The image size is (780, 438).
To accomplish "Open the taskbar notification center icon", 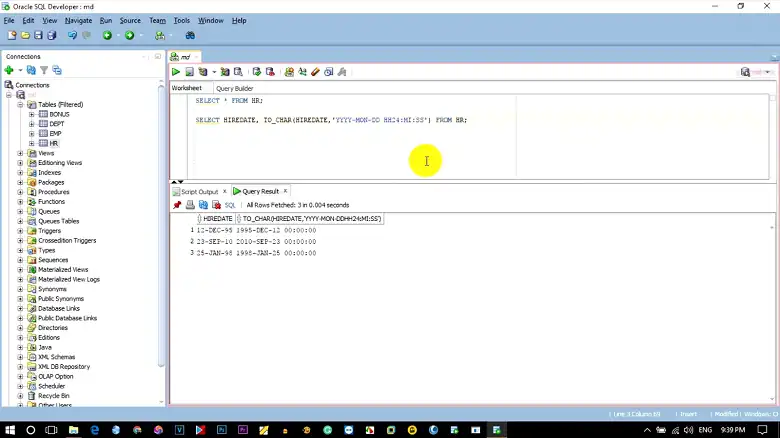I will click(763, 430).
